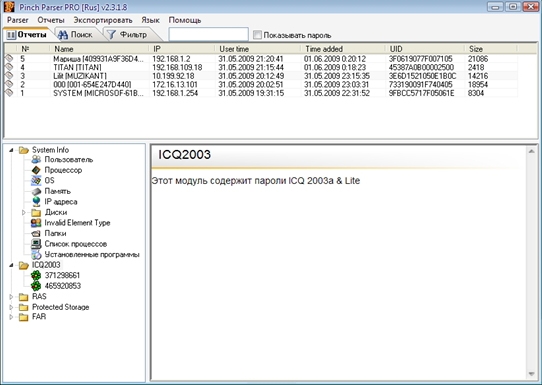Click the Процессор chip icon
The width and height of the screenshot is (542, 385).
tap(36, 170)
